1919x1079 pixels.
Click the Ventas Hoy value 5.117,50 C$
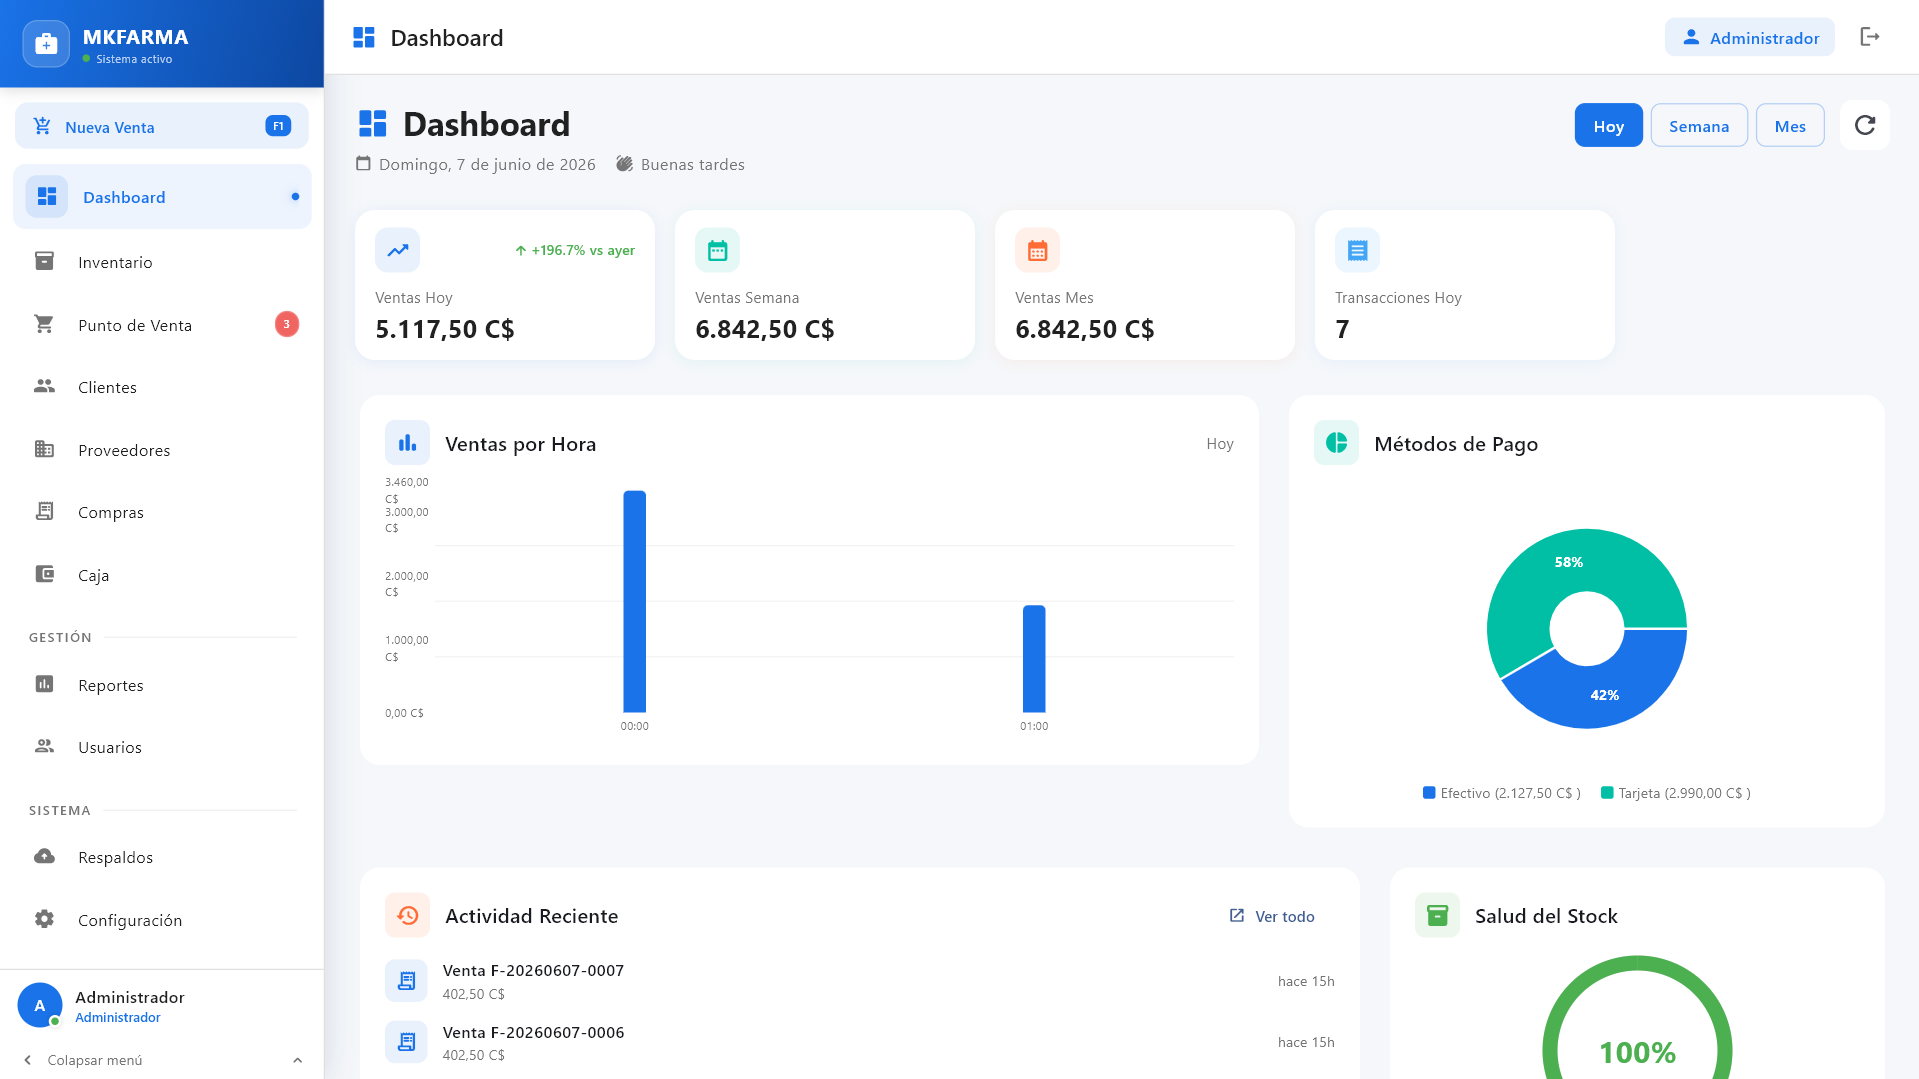pos(445,329)
